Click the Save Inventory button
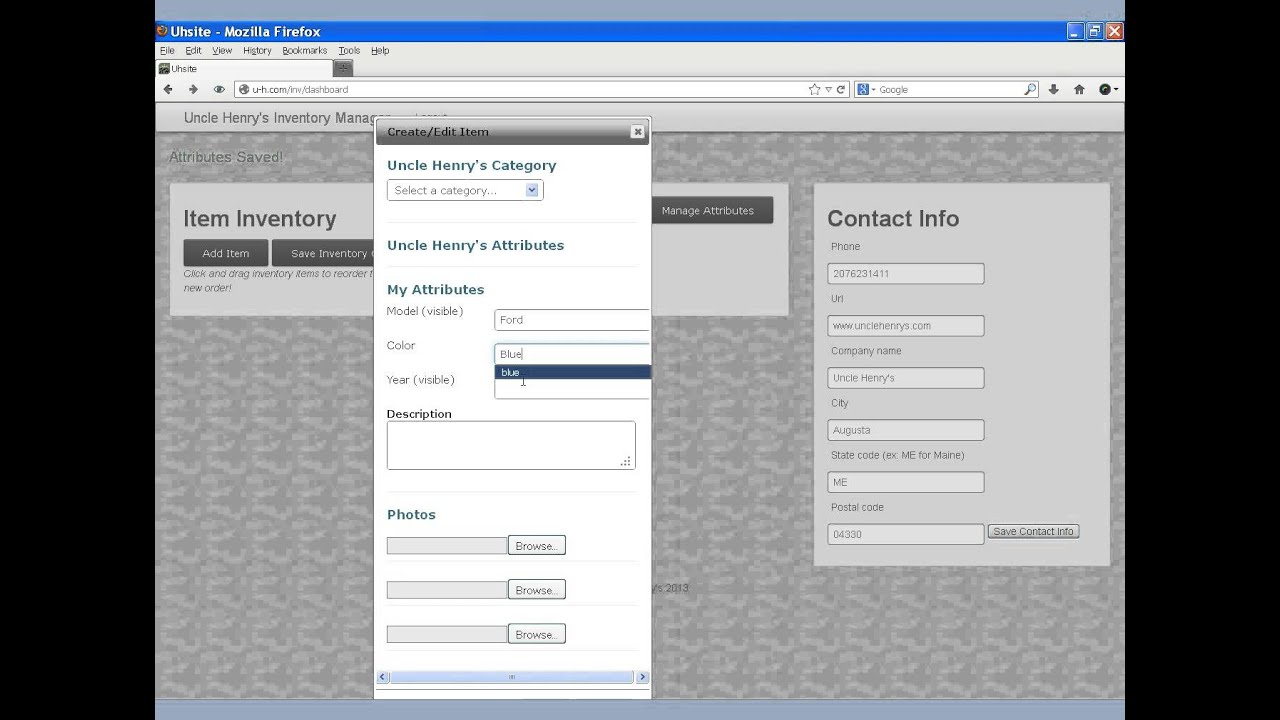 coord(323,253)
